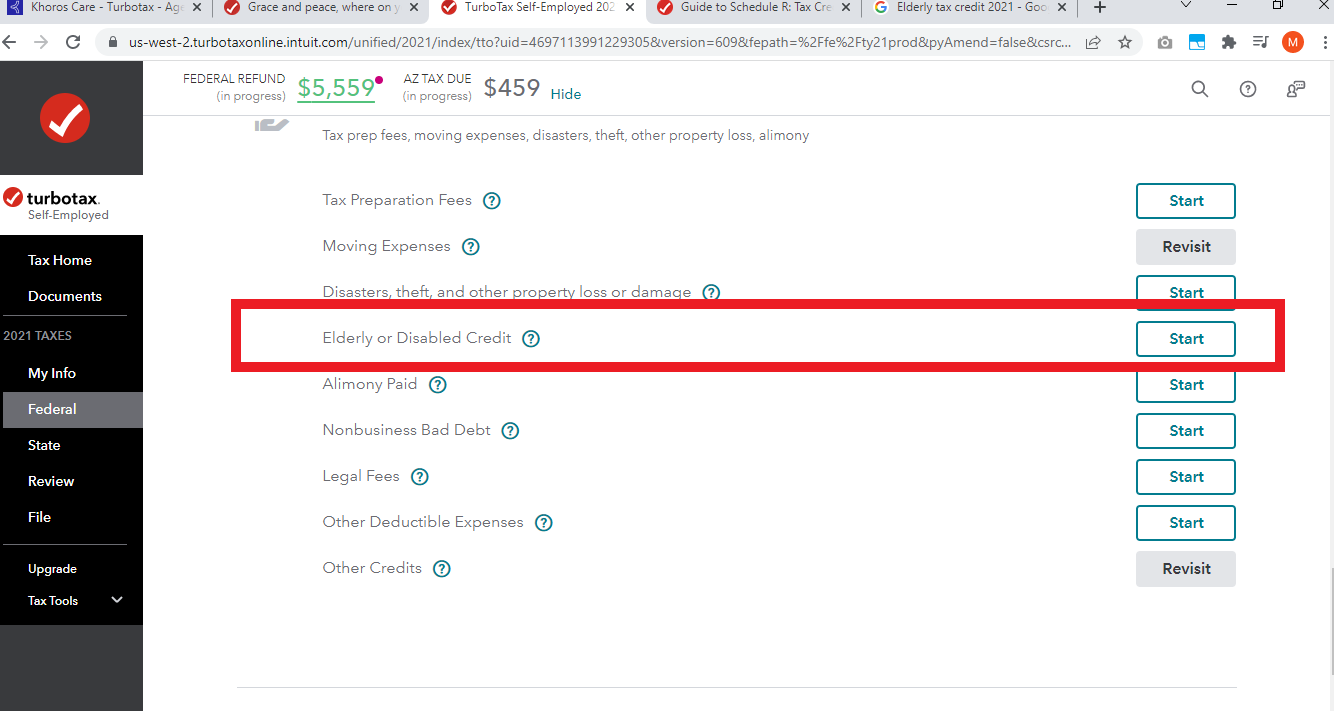Open the browser extensions puzzle icon
This screenshot has width=1334, height=711.
[1229, 42]
